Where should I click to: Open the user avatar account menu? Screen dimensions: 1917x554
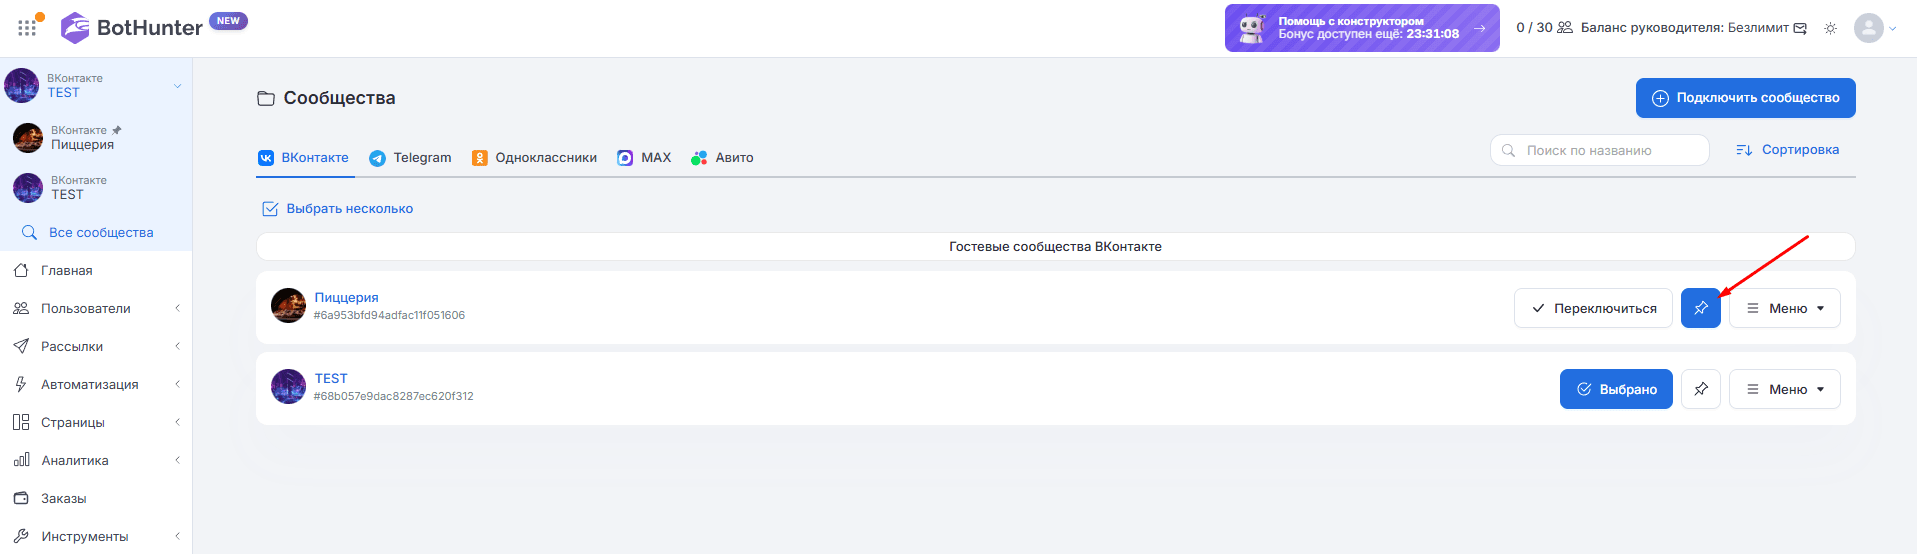1875,28
